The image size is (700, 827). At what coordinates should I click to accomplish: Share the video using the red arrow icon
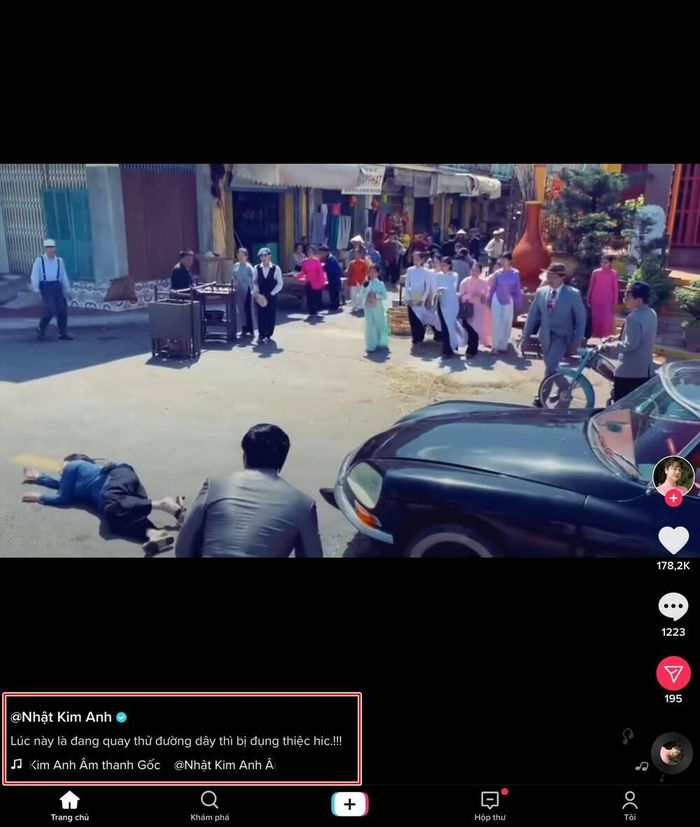(673, 673)
